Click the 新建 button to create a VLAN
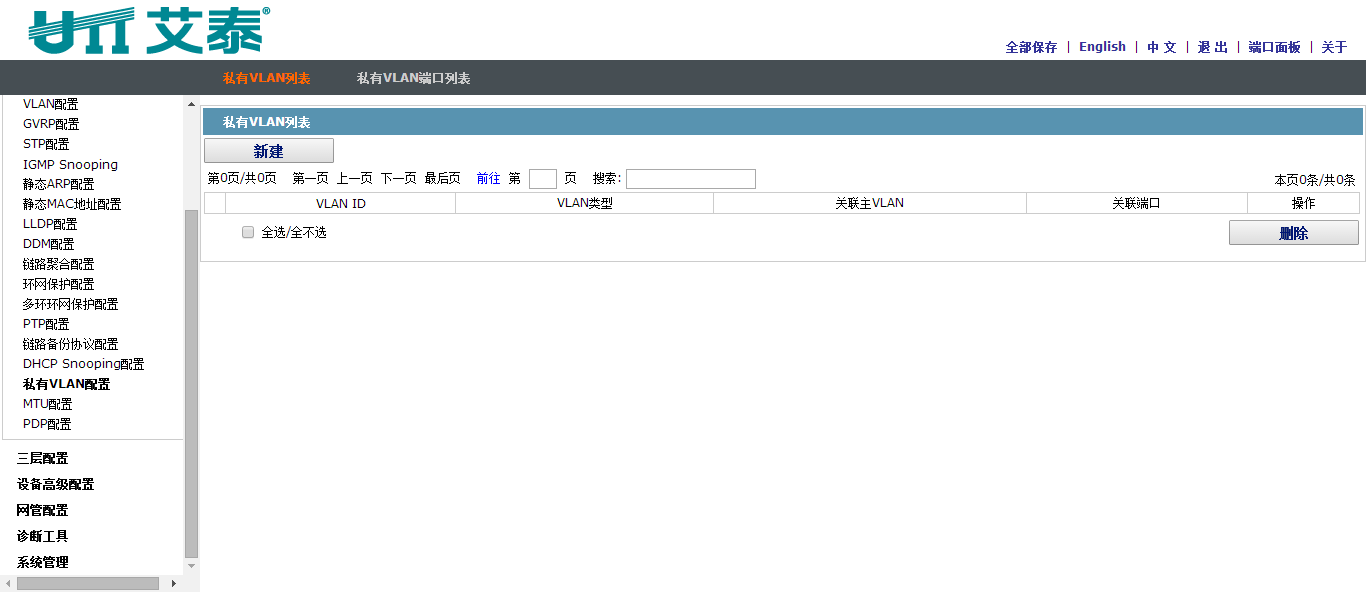The image size is (1366, 592). click(x=268, y=150)
